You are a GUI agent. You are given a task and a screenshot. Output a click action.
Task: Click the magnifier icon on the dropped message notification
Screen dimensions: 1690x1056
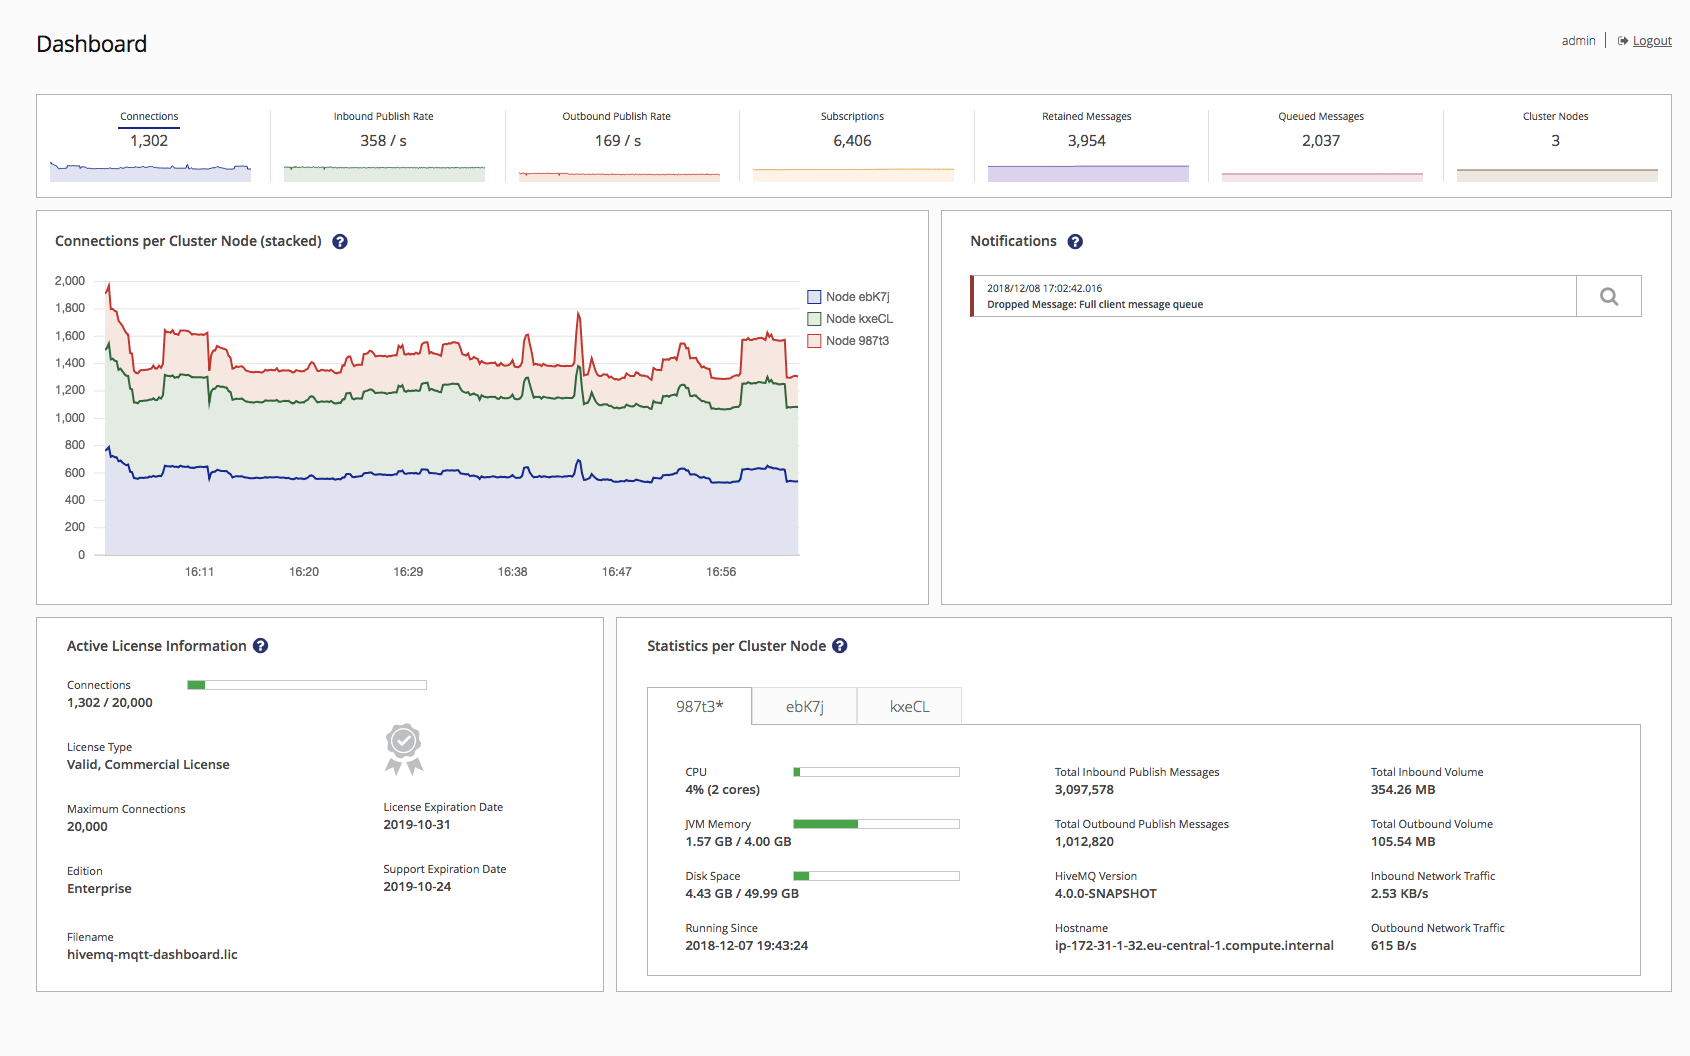(1608, 296)
